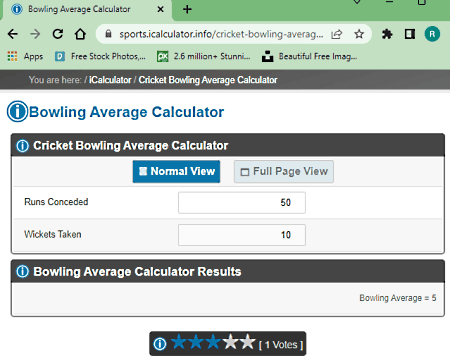Open Cricket Bowling Average Calculator breadcrumb

click(x=208, y=80)
